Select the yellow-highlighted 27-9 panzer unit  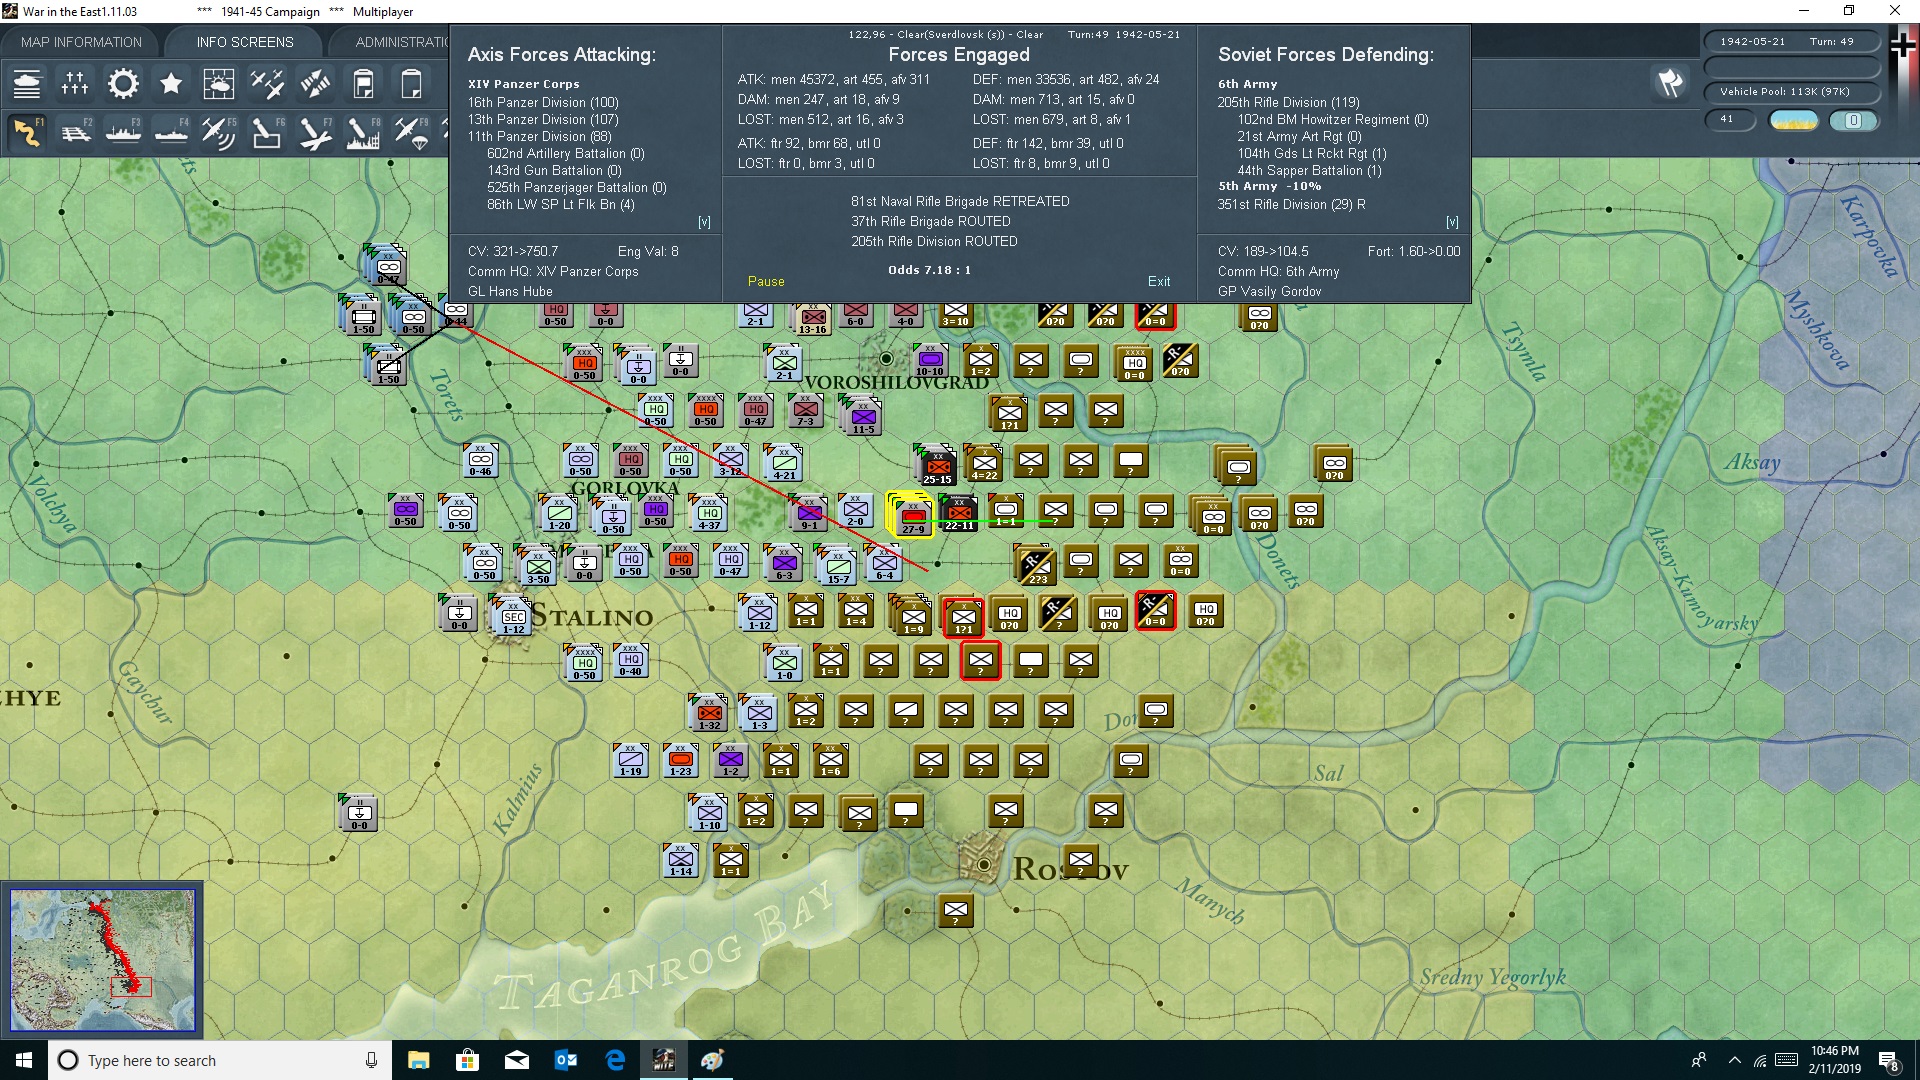click(x=913, y=515)
